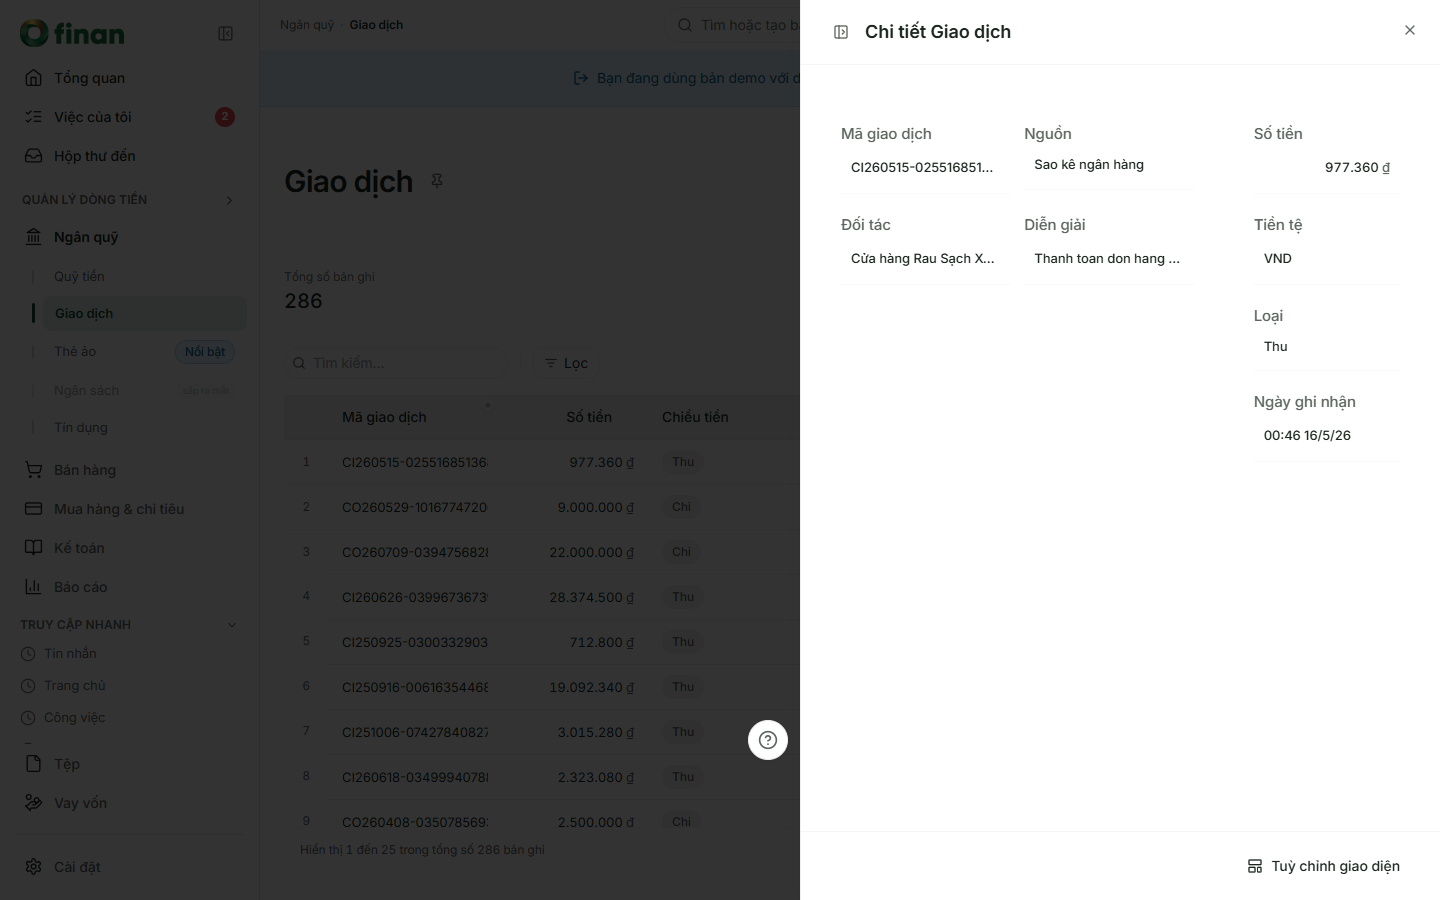Viewport: 1440px width, 900px height.
Task: Click the Sao kê ngân hàng source value
Action: point(1089,164)
